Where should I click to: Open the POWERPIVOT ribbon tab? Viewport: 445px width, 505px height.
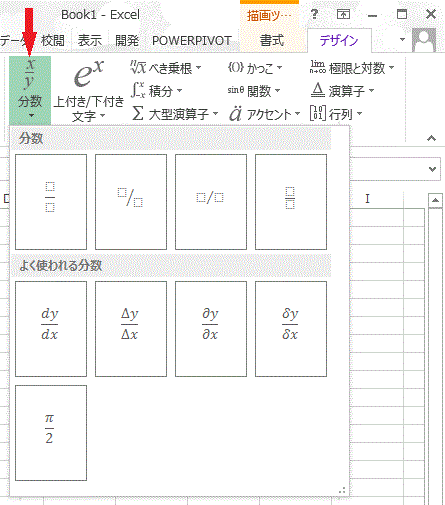(192, 41)
